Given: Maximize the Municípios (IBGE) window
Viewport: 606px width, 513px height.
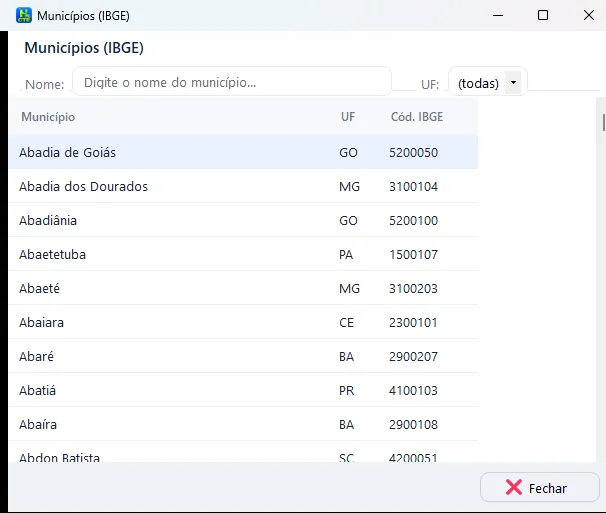Looking at the screenshot, I should [x=543, y=15].
